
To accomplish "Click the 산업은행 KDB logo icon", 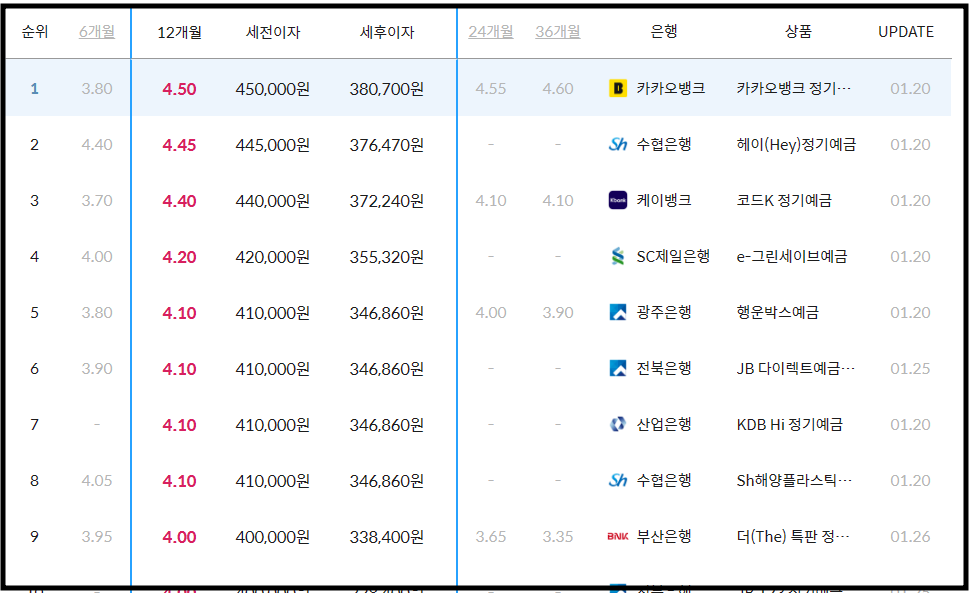I will coord(617,424).
